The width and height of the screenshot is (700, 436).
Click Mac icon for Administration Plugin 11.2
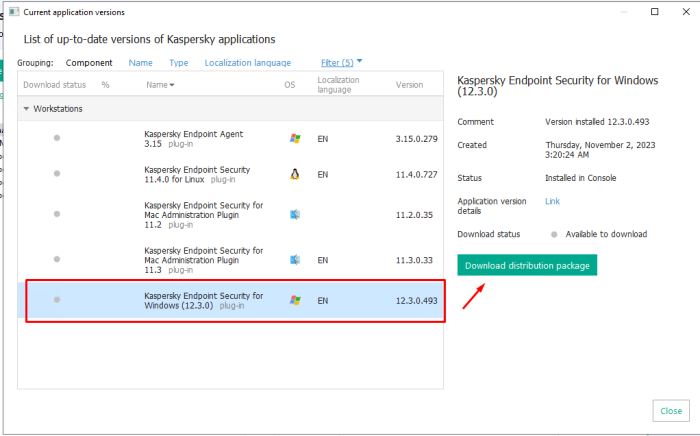coord(294,214)
